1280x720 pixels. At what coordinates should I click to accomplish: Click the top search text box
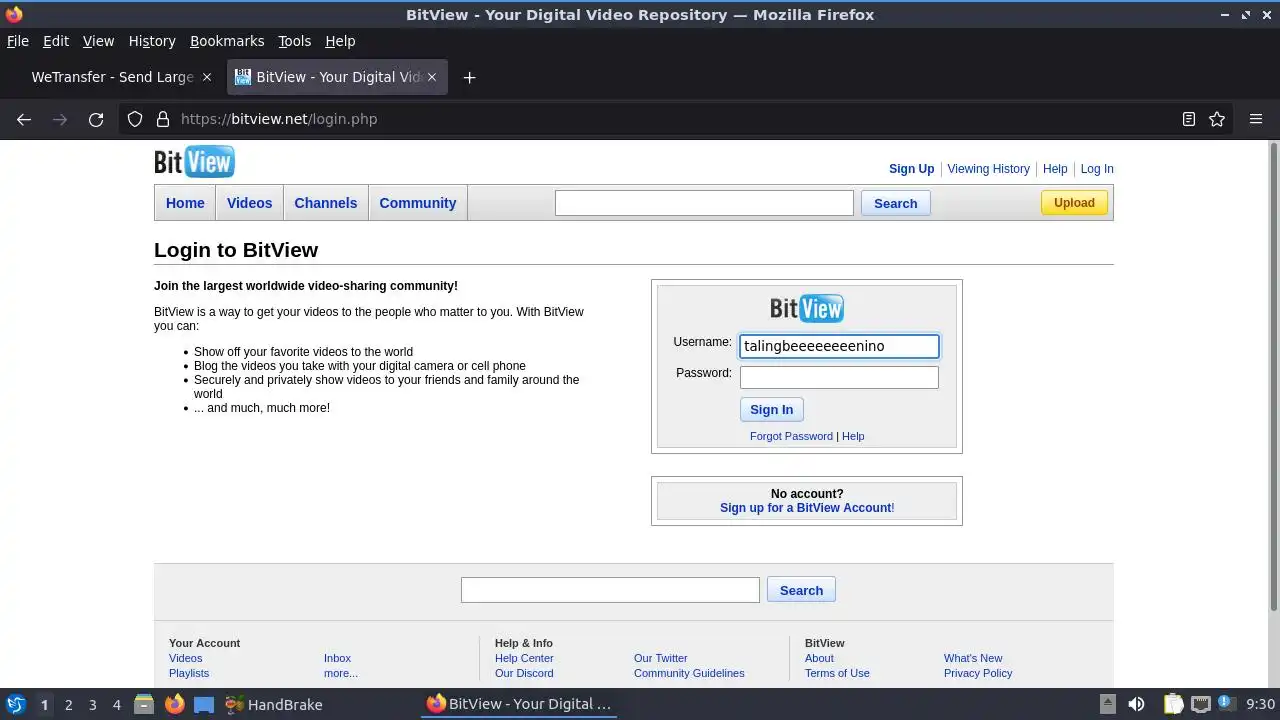(x=704, y=203)
